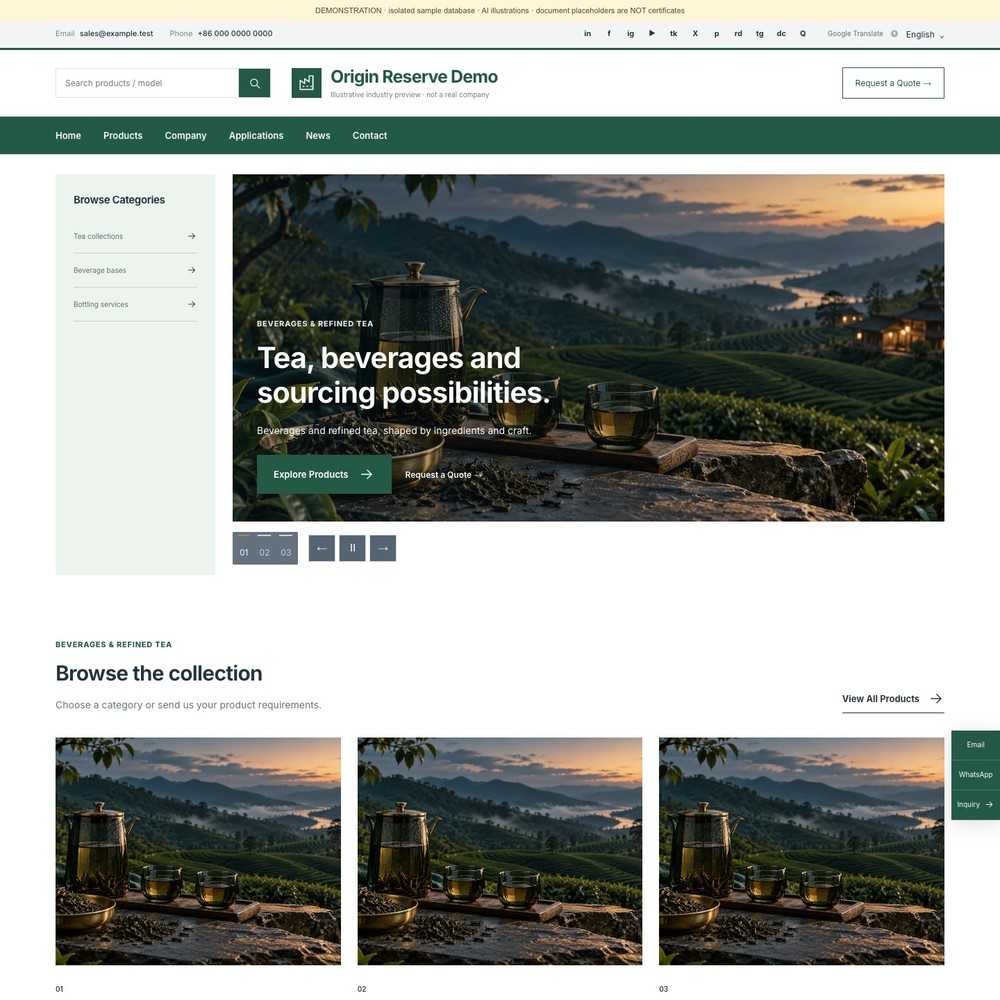Open the English language dropdown
The height and width of the screenshot is (1000, 1000).
[925, 34]
